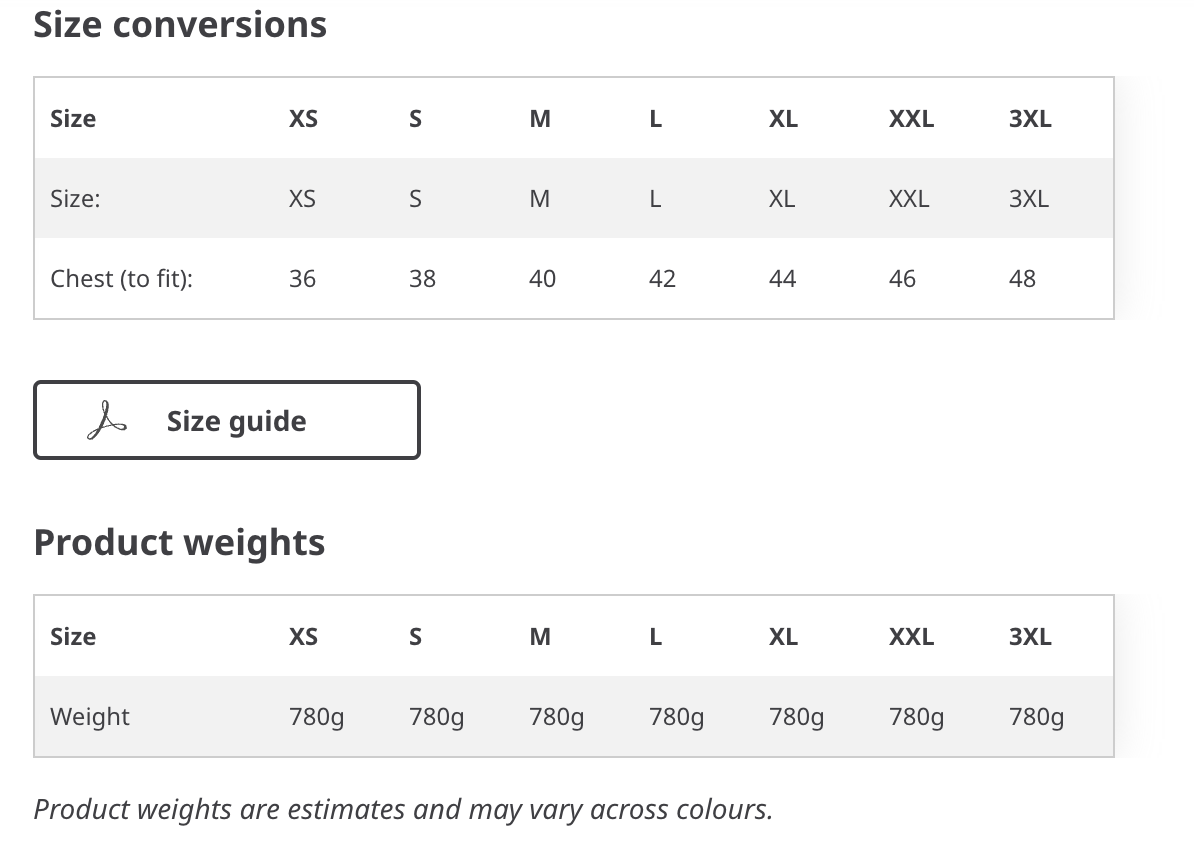Open the Size guide button

point(227,420)
